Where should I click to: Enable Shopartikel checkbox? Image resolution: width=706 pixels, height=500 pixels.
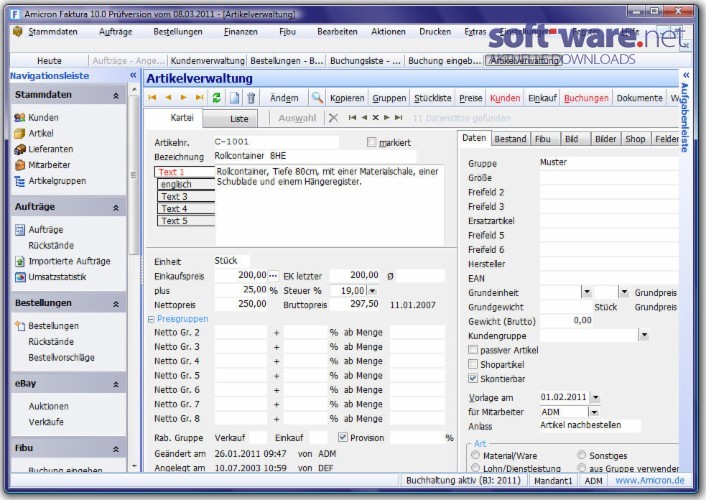click(473, 364)
